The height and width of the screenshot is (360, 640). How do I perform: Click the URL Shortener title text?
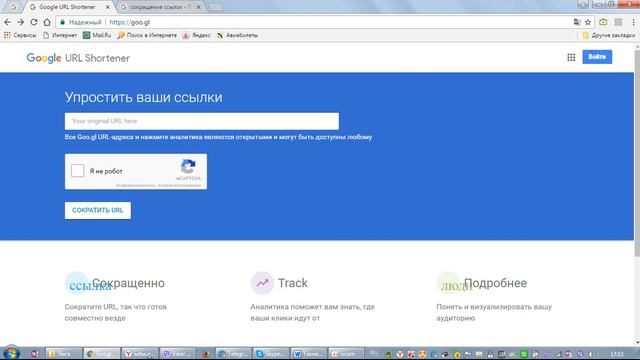[x=98, y=58]
